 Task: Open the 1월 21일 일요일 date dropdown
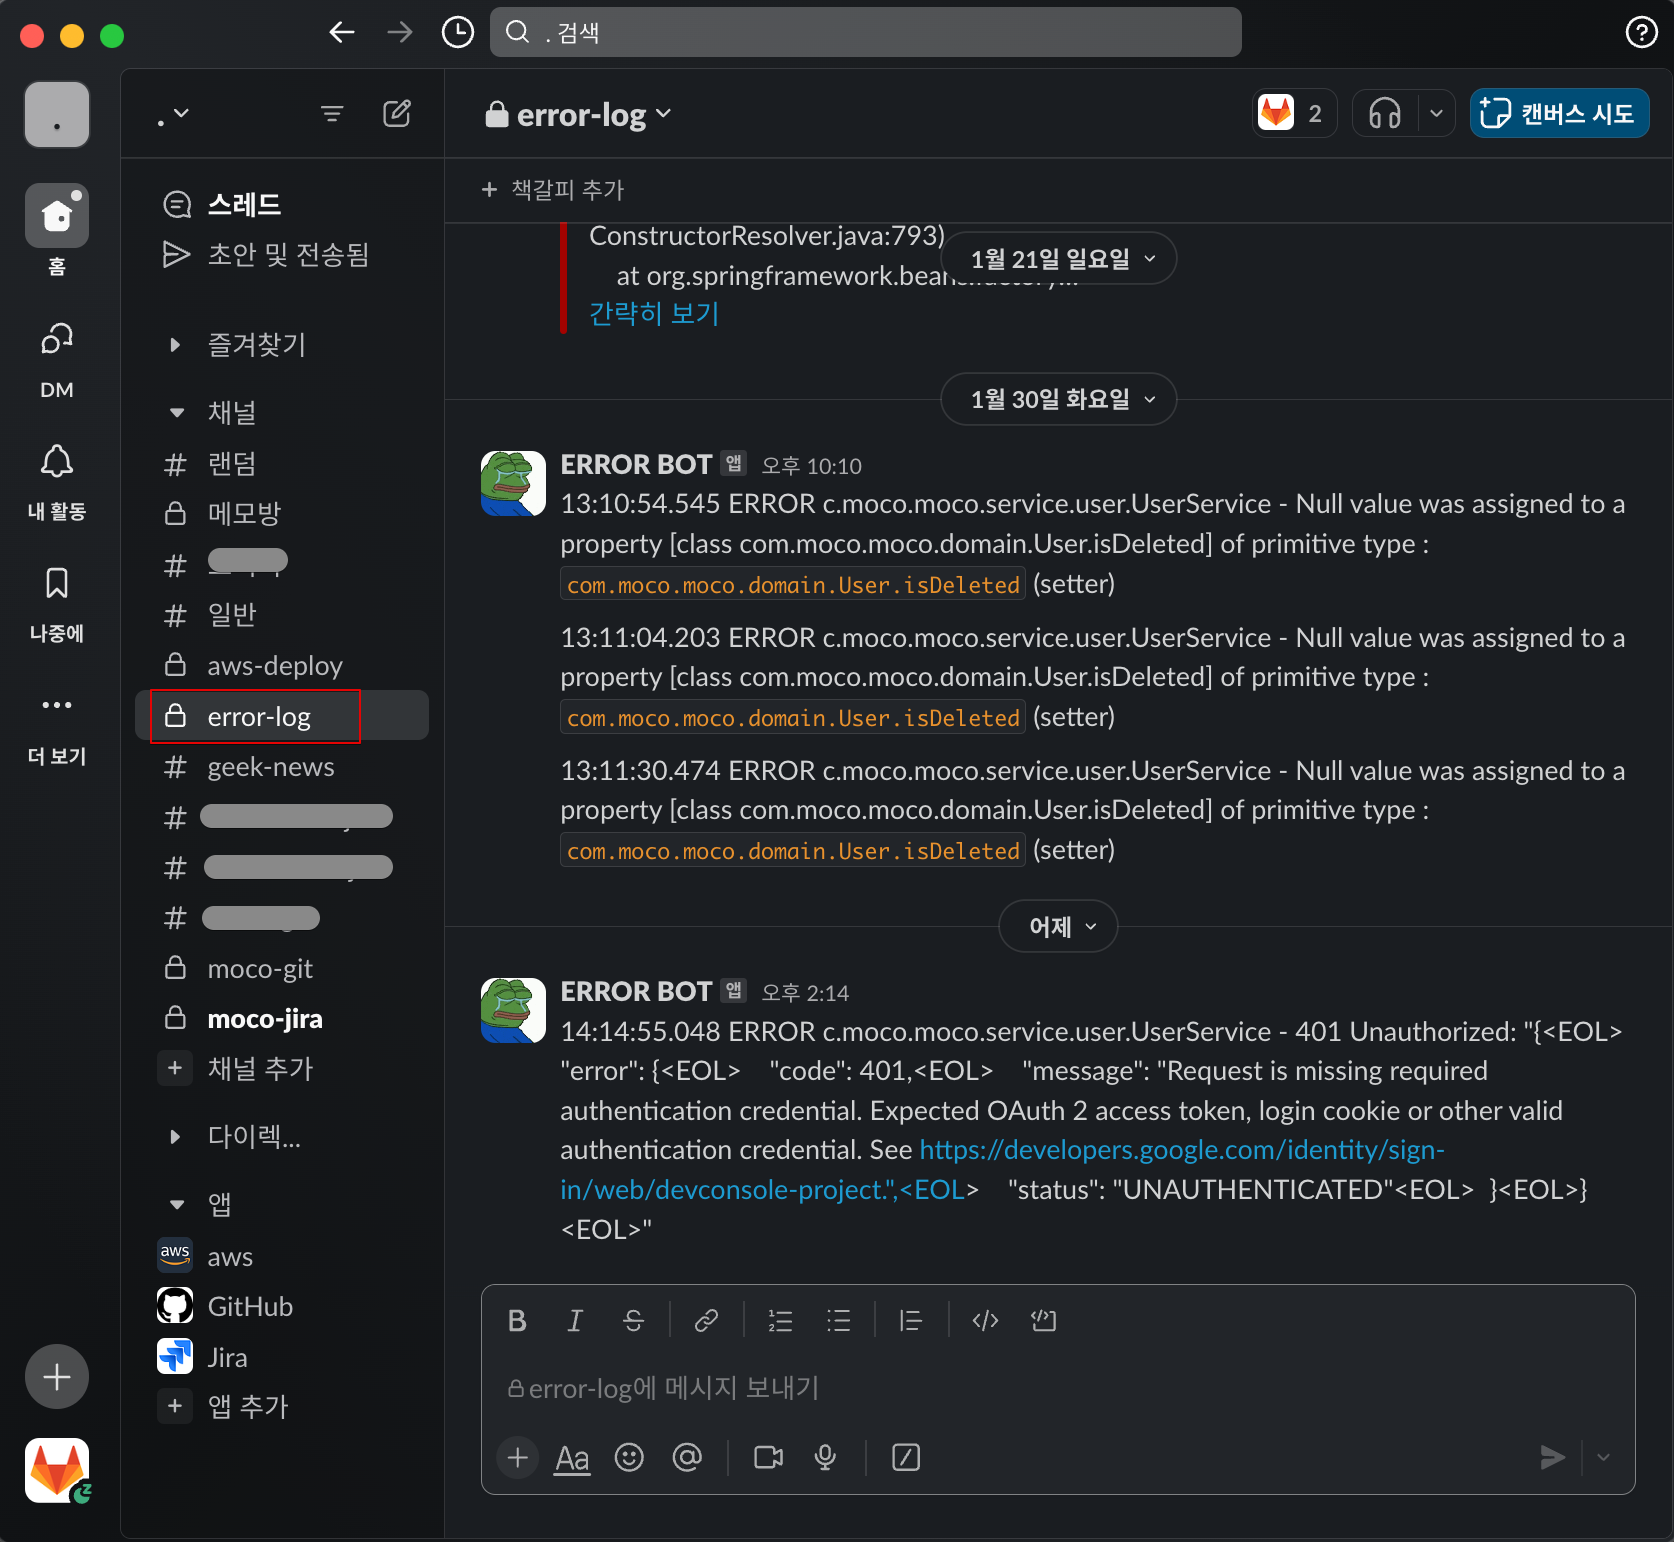1060,259
